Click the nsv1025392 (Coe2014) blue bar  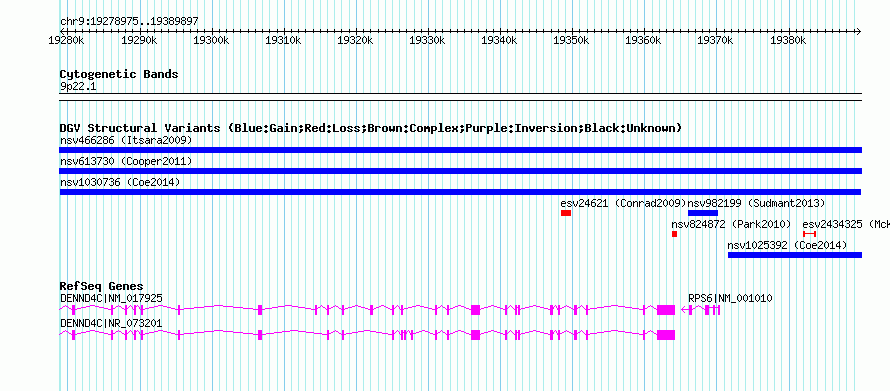[795, 255]
